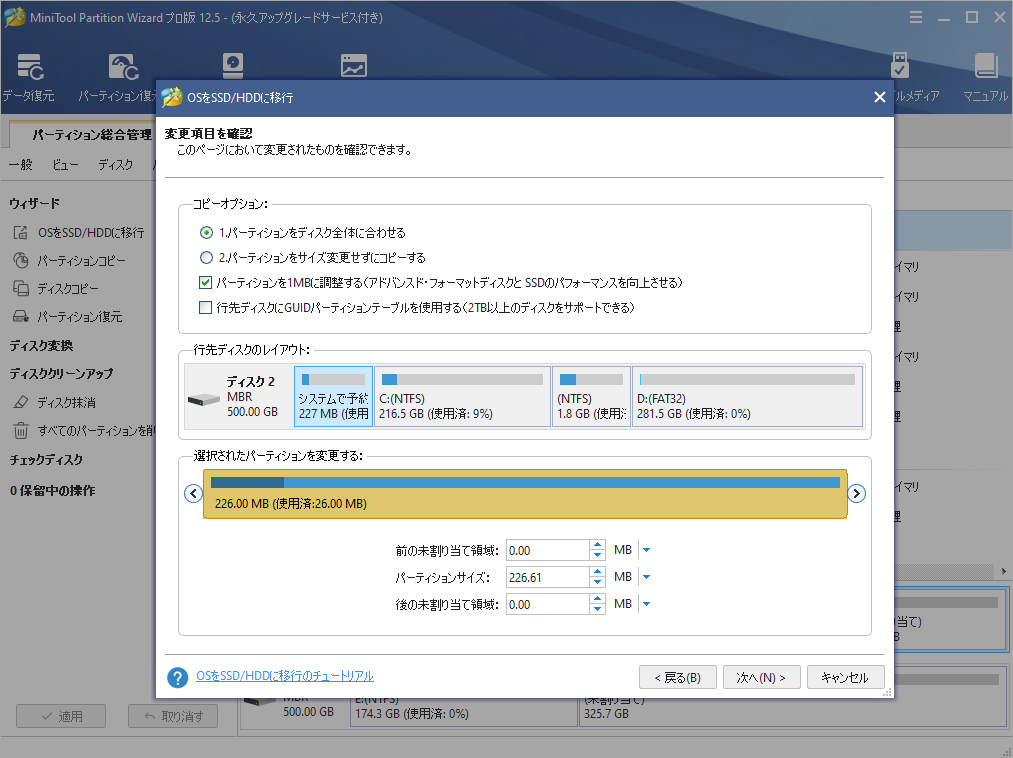
Task: Open OSをSSD/HDDに移行のチュートリアル link
Action: pyautogui.click(x=285, y=676)
